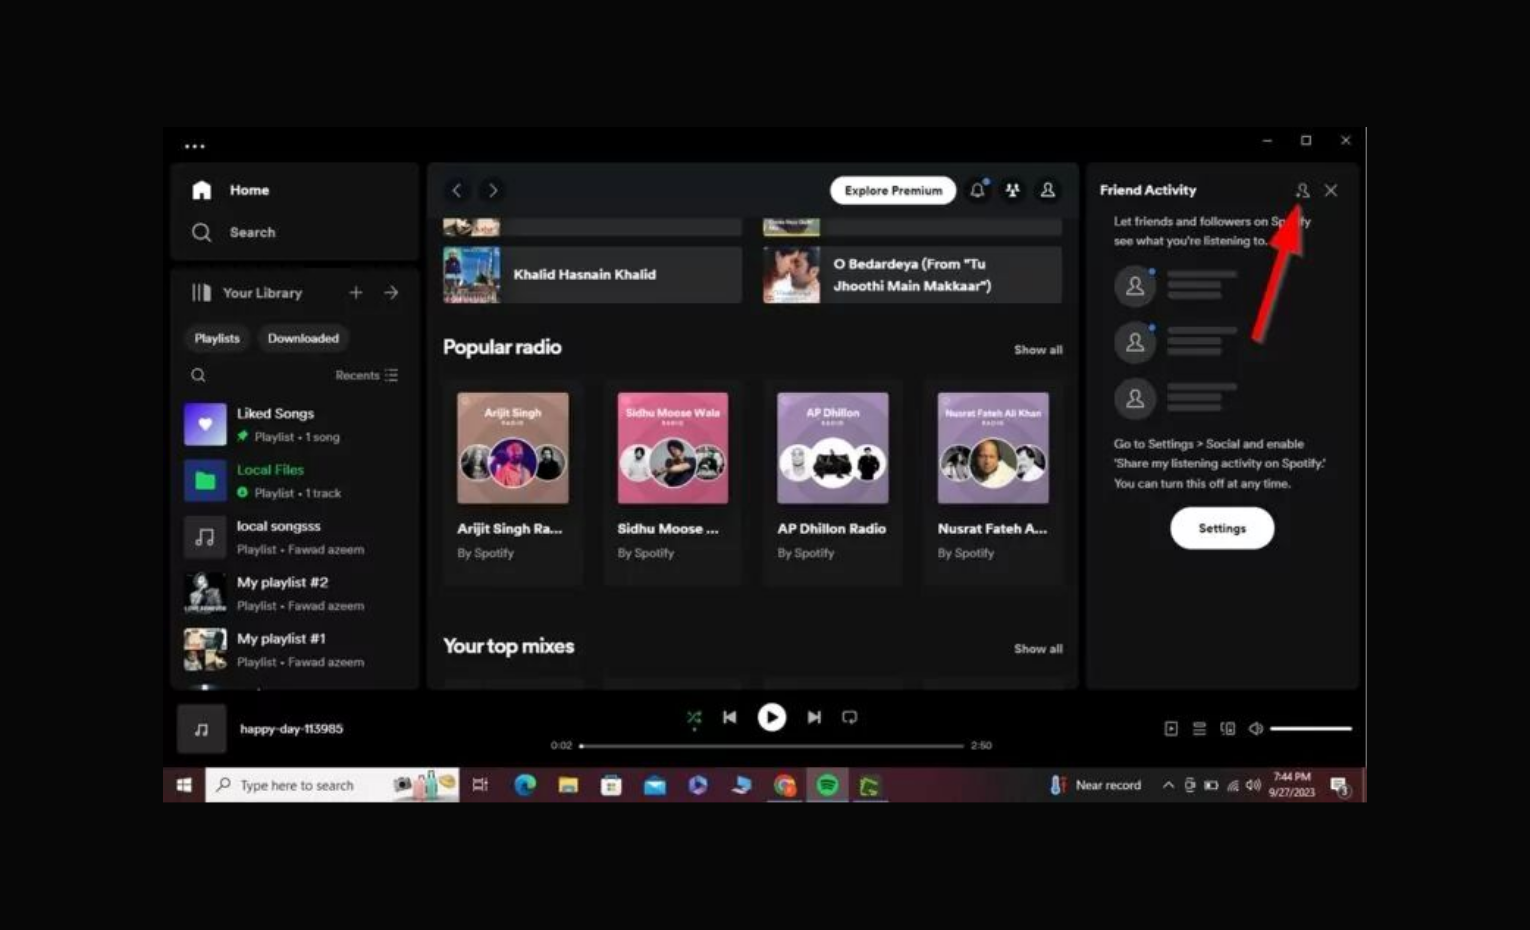Open Mail app from taskbar
Screen dimensions: 1530x930
(655, 785)
